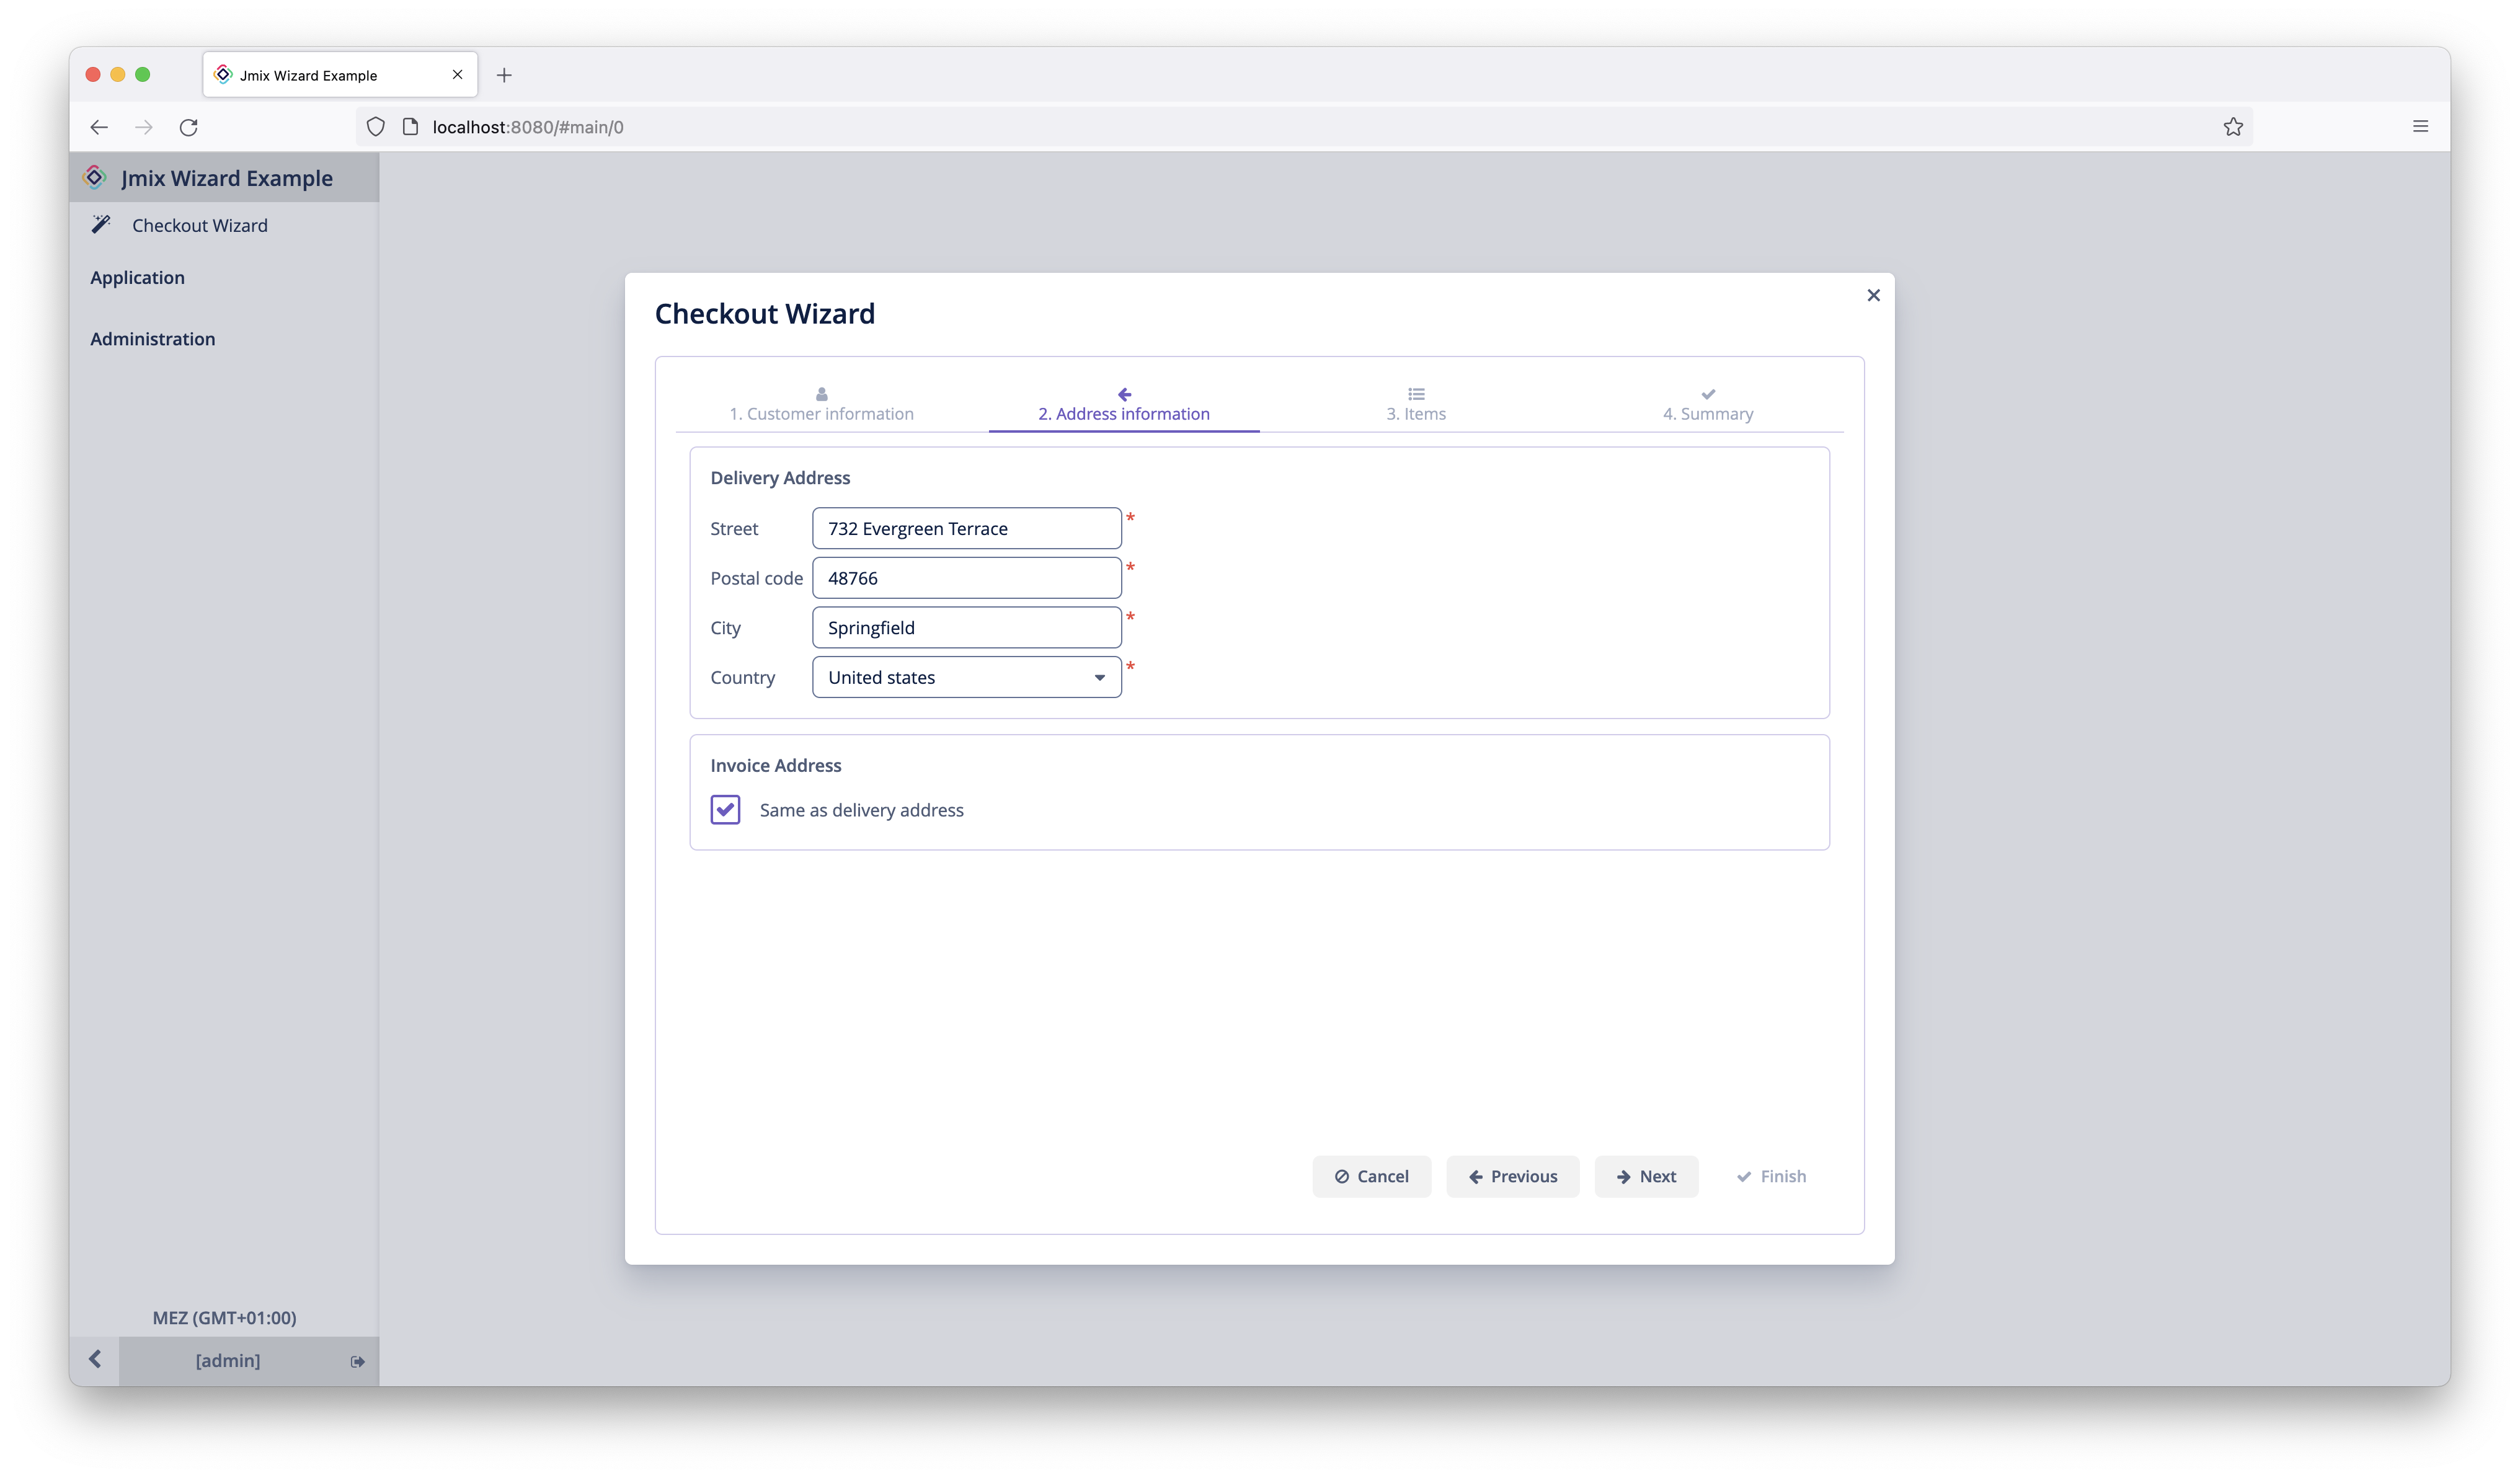Click the magic wand Checkout Wizard icon

pos(101,225)
